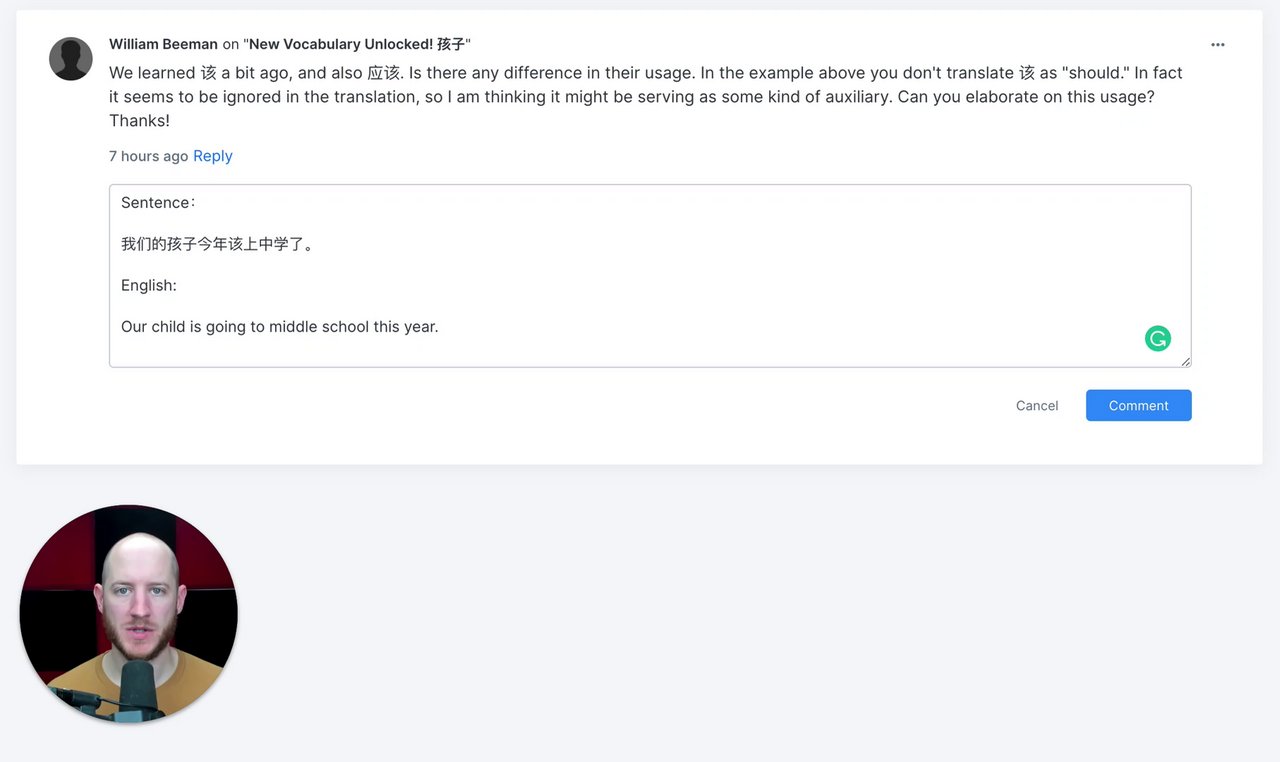1280x762 pixels.
Task: Click the word 应该 in the comment text
Action: pyautogui.click(x=383, y=73)
